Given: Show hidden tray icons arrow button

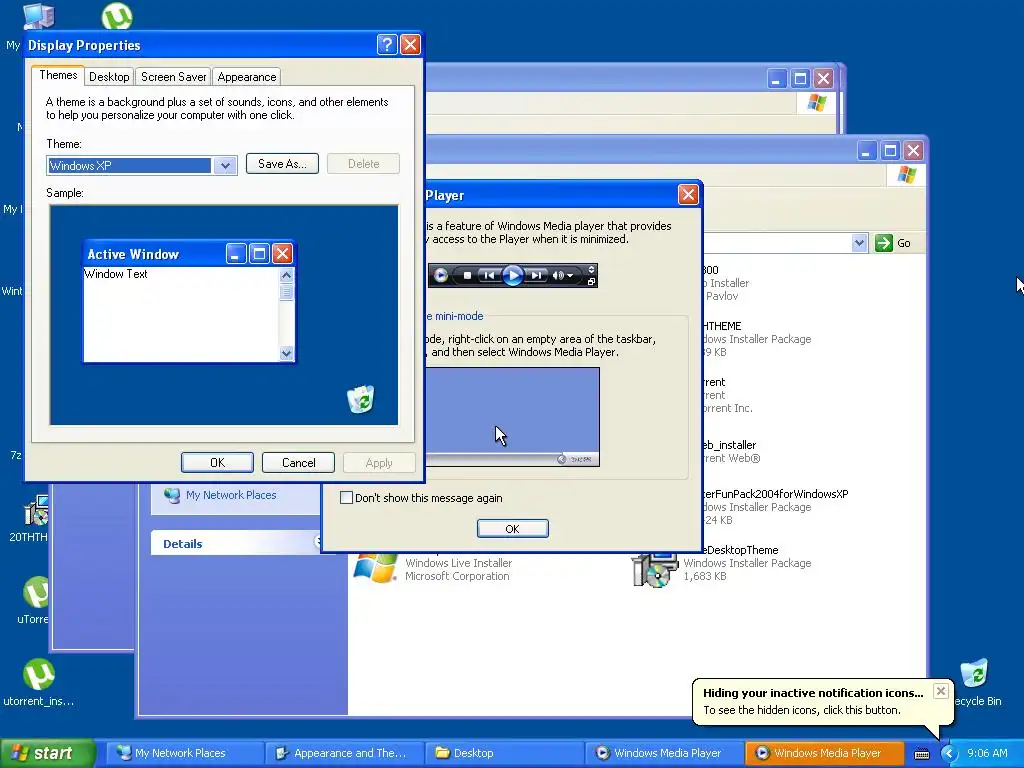Looking at the screenshot, I should (949, 754).
